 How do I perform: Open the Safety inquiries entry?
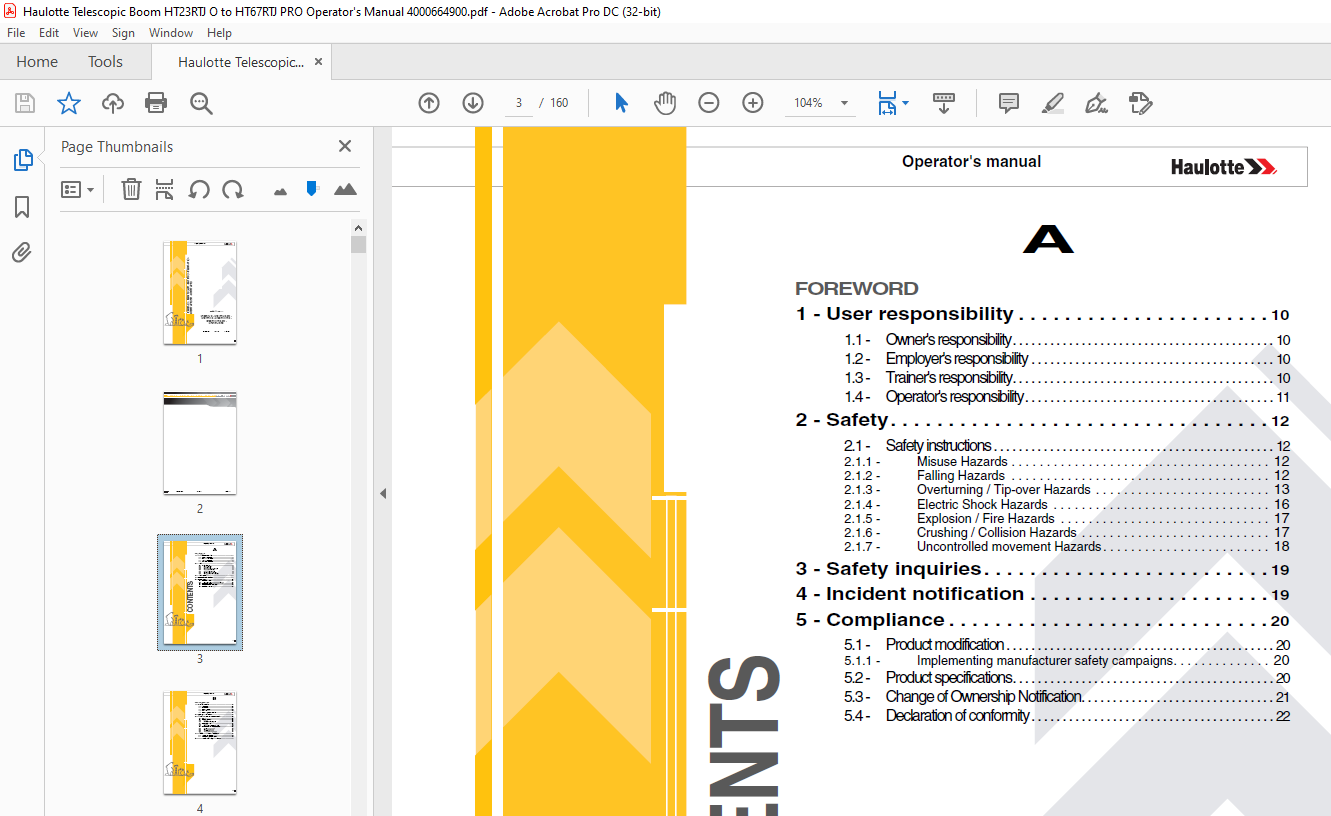[1043, 569]
